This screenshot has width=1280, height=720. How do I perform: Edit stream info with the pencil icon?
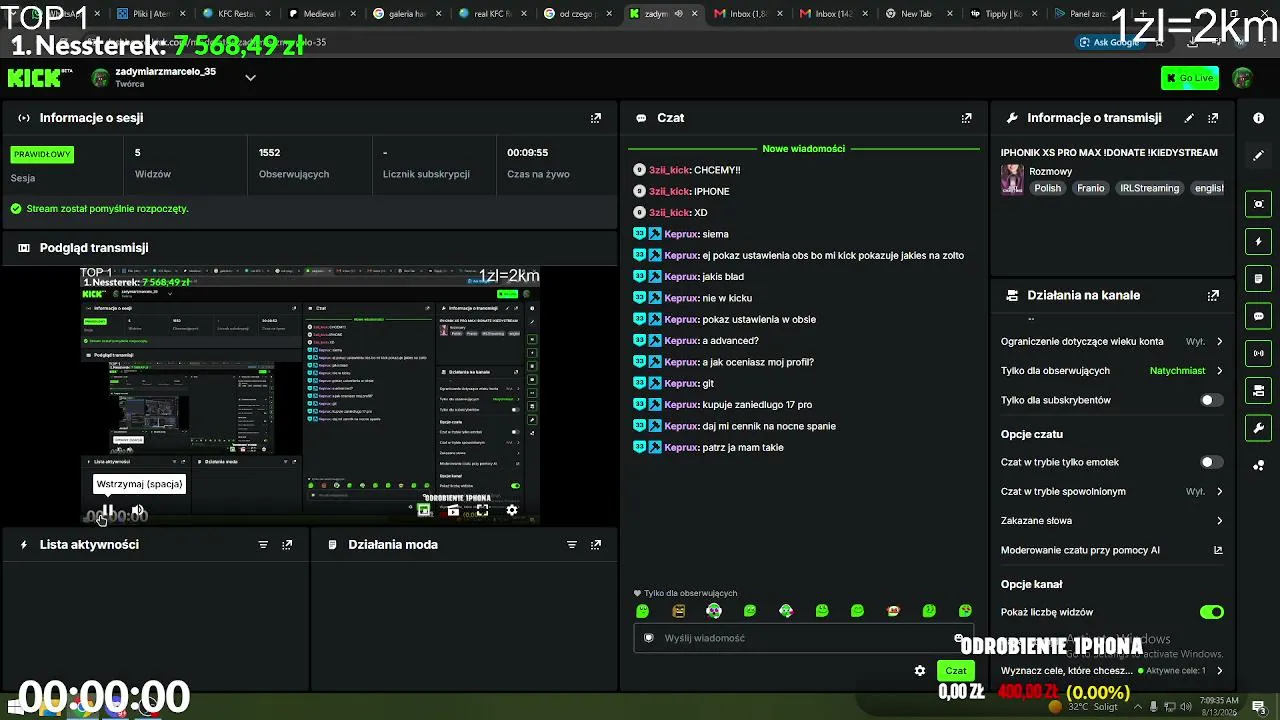(x=1189, y=118)
